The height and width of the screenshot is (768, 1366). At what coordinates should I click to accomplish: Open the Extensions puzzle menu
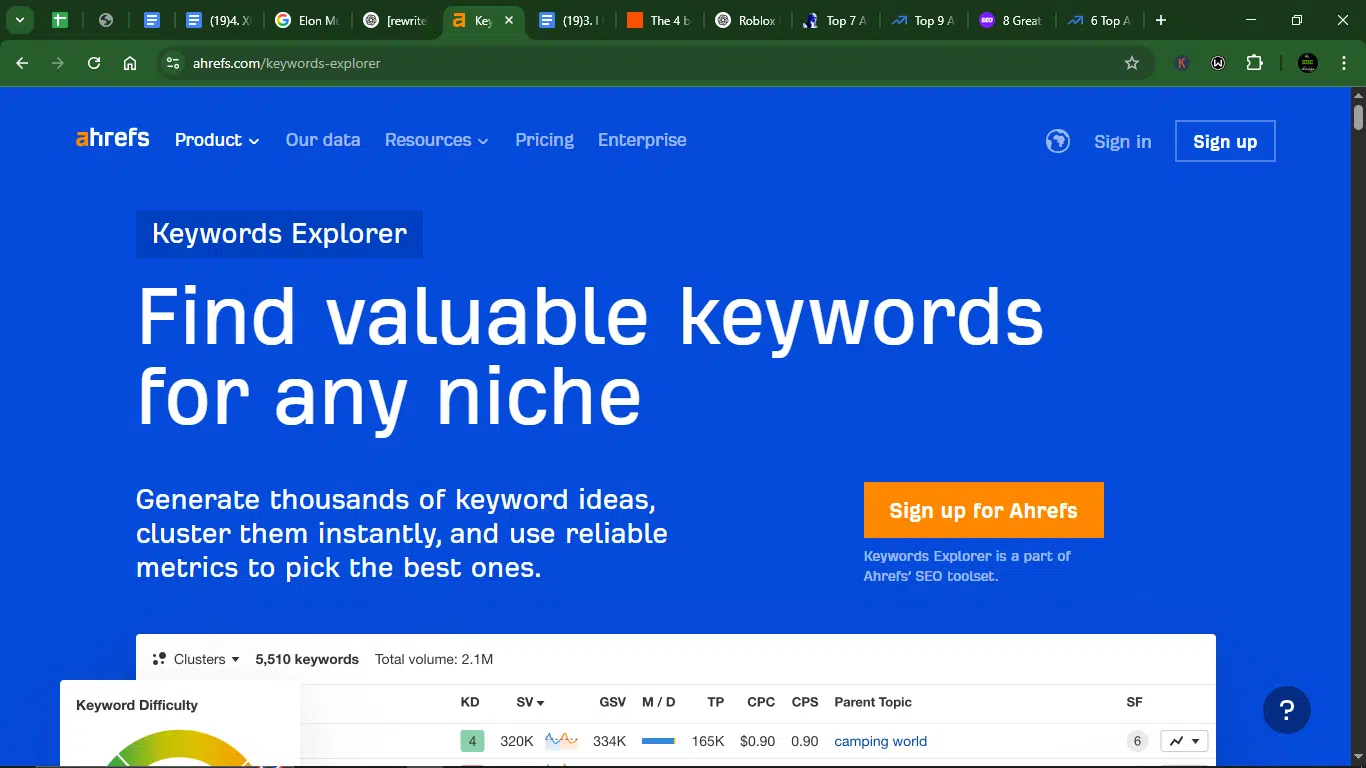coord(1254,63)
